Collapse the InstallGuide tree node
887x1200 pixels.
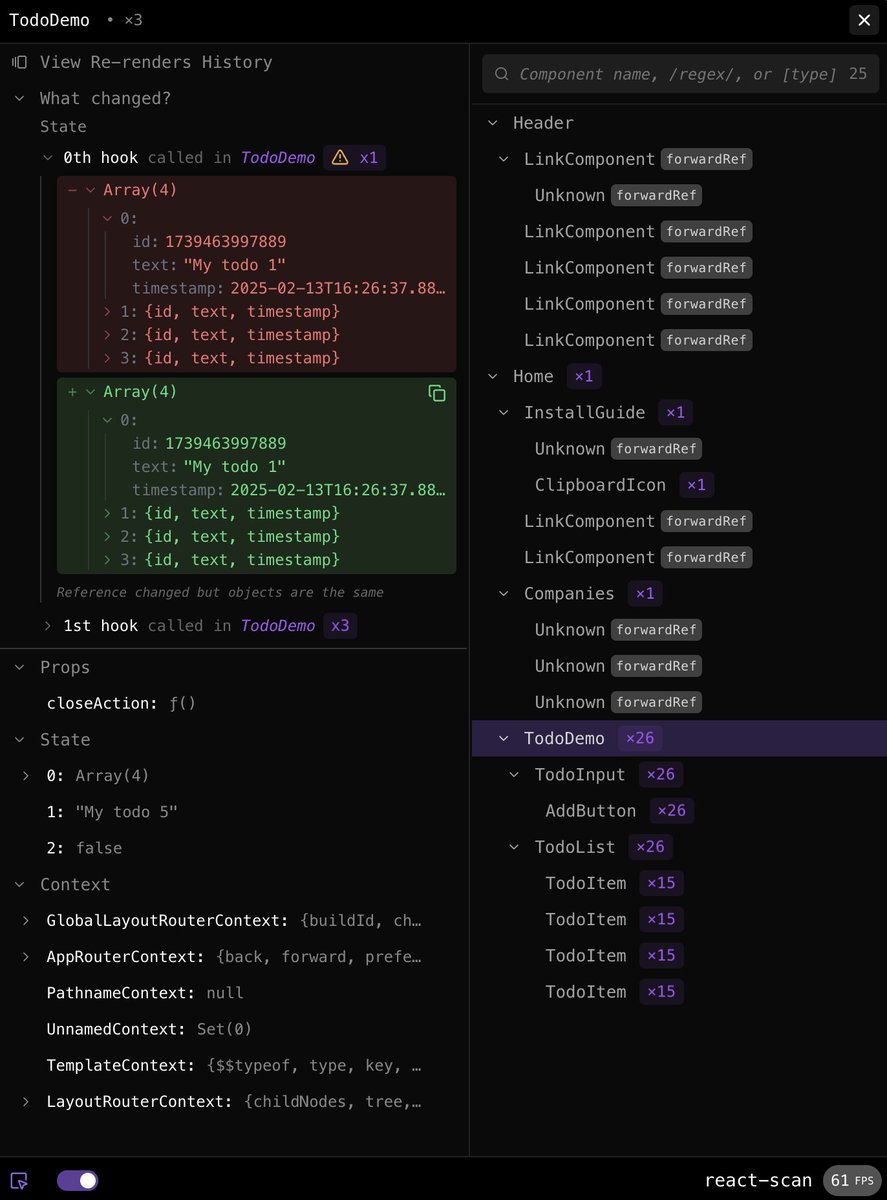pos(504,412)
